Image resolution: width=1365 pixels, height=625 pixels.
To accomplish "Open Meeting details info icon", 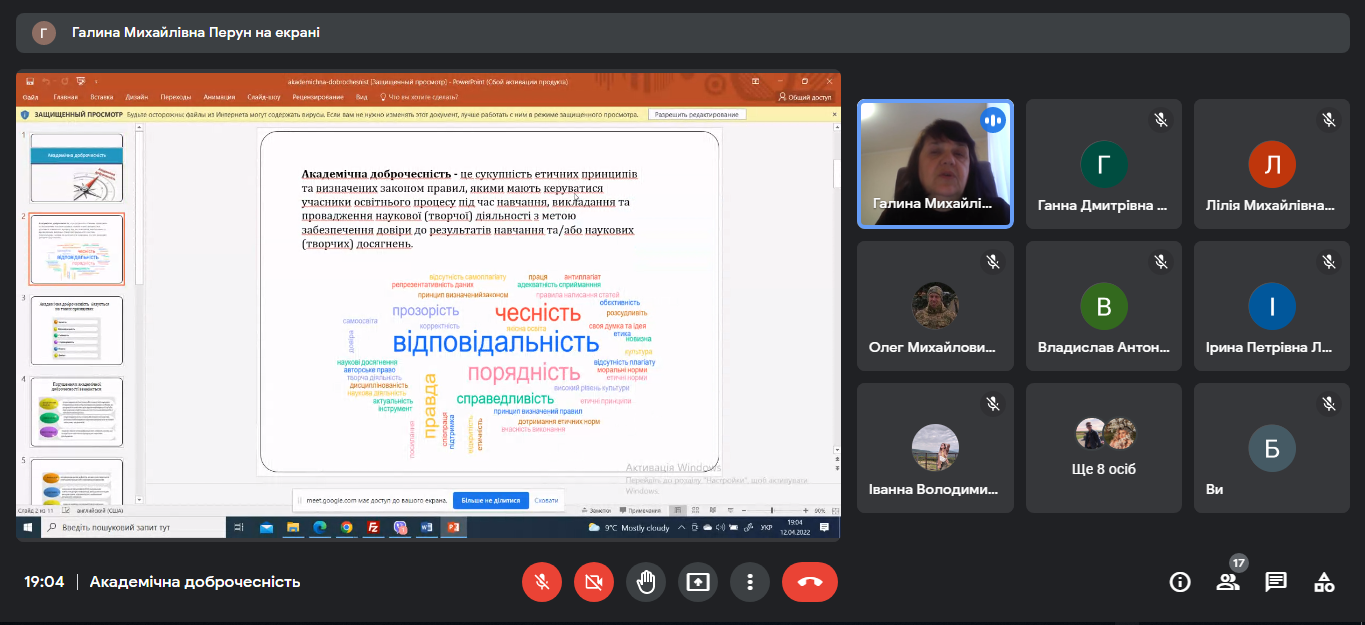I will coord(1180,582).
